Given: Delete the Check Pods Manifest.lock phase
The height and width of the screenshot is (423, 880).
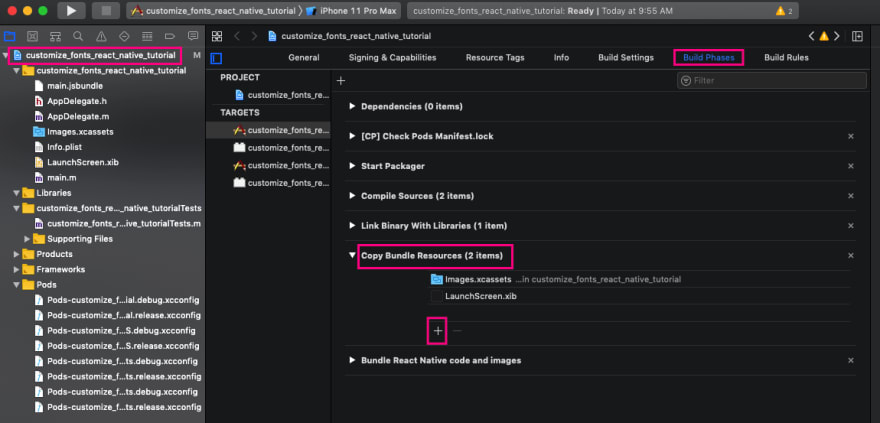Looking at the screenshot, I should (851, 136).
